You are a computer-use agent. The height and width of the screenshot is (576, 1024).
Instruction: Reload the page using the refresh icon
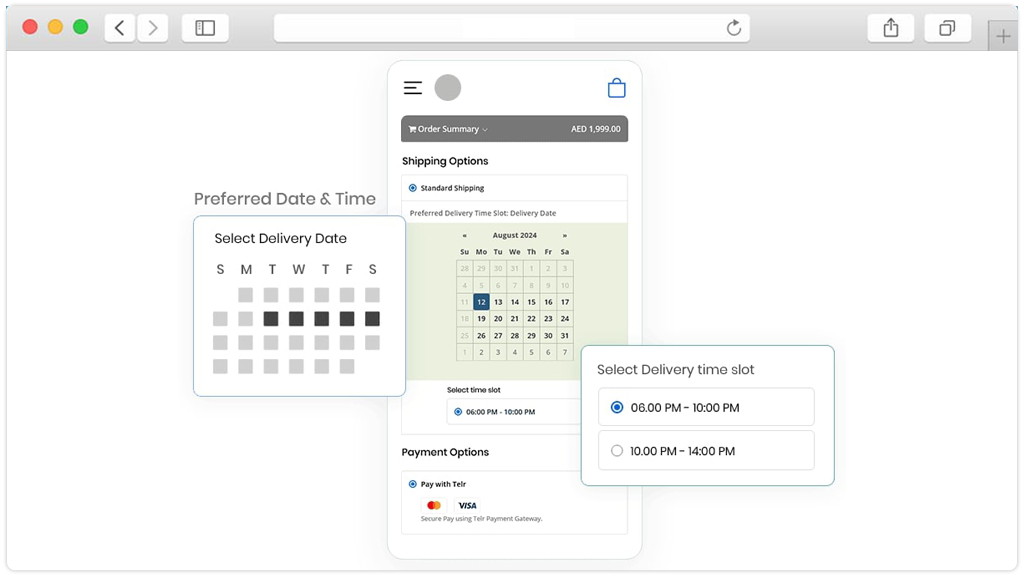click(x=735, y=28)
